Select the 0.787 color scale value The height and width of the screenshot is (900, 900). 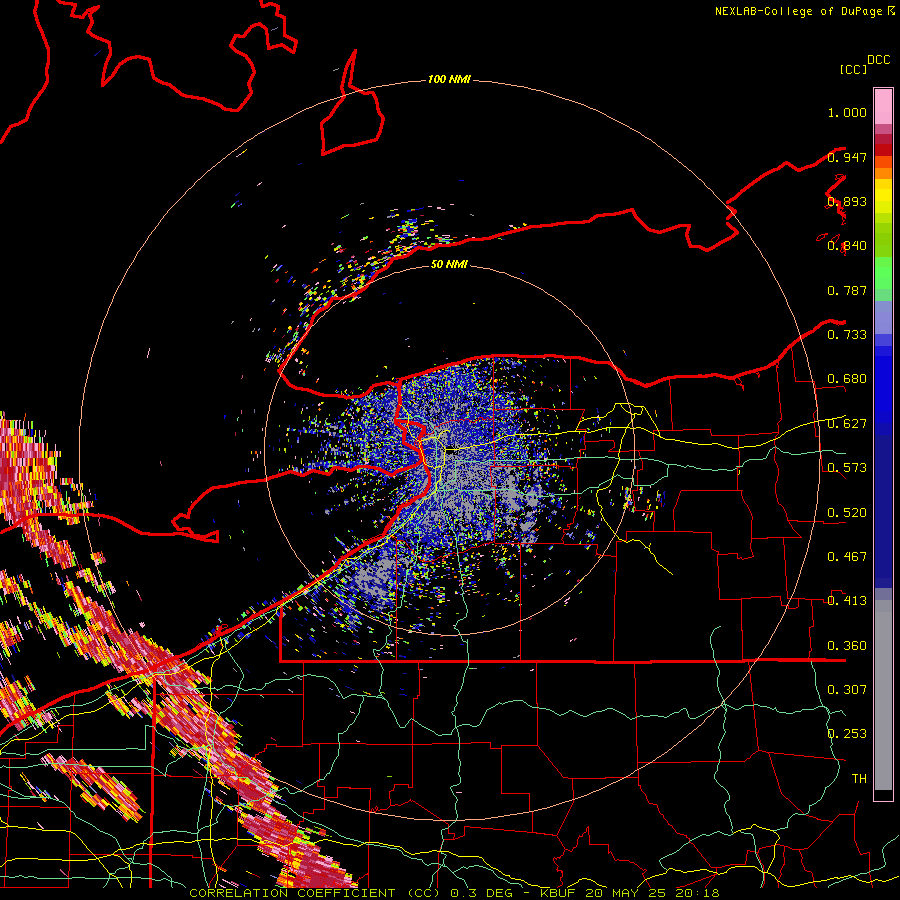(x=847, y=290)
